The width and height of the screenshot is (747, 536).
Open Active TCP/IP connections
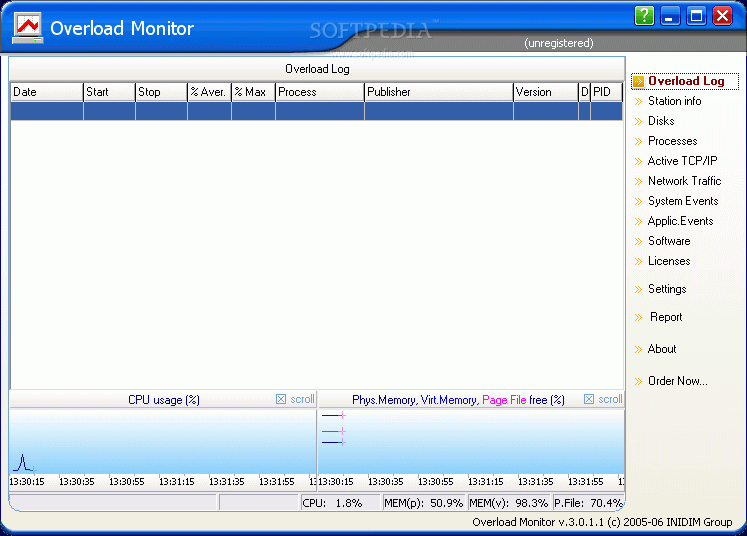coord(682,161)
